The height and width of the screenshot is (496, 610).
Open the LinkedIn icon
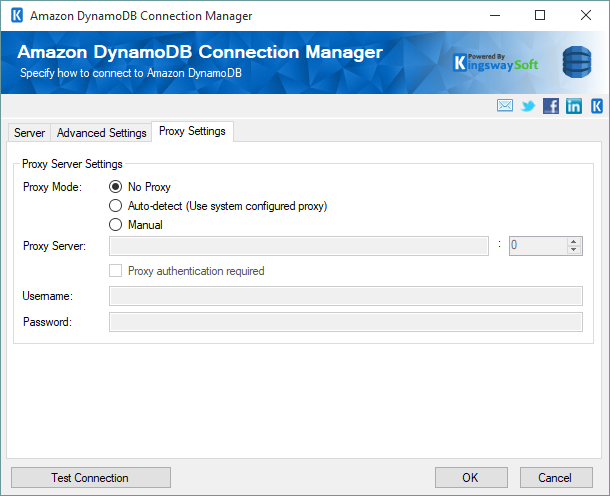(574, 106)
